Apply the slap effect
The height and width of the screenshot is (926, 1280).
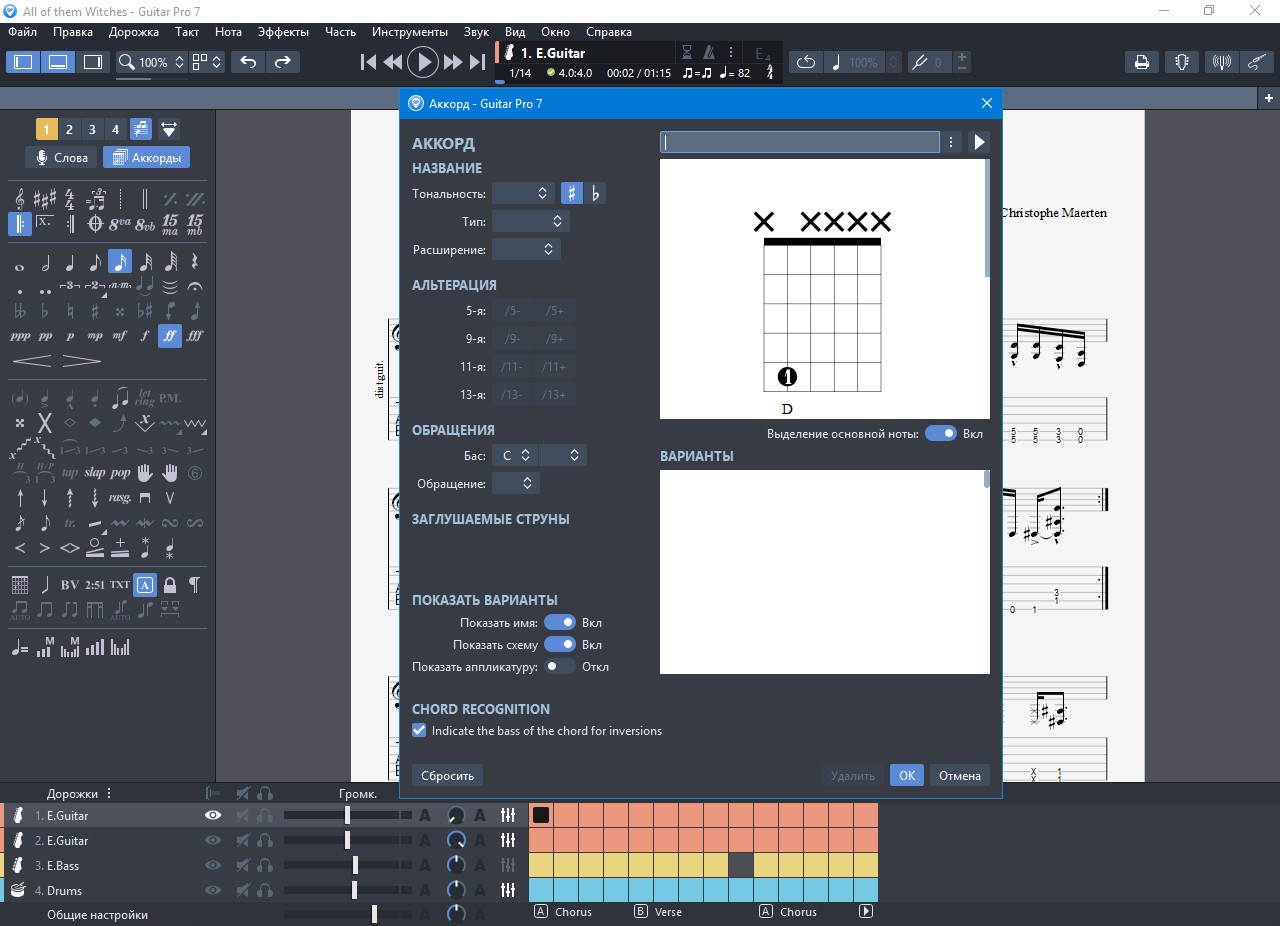[95, 472]
